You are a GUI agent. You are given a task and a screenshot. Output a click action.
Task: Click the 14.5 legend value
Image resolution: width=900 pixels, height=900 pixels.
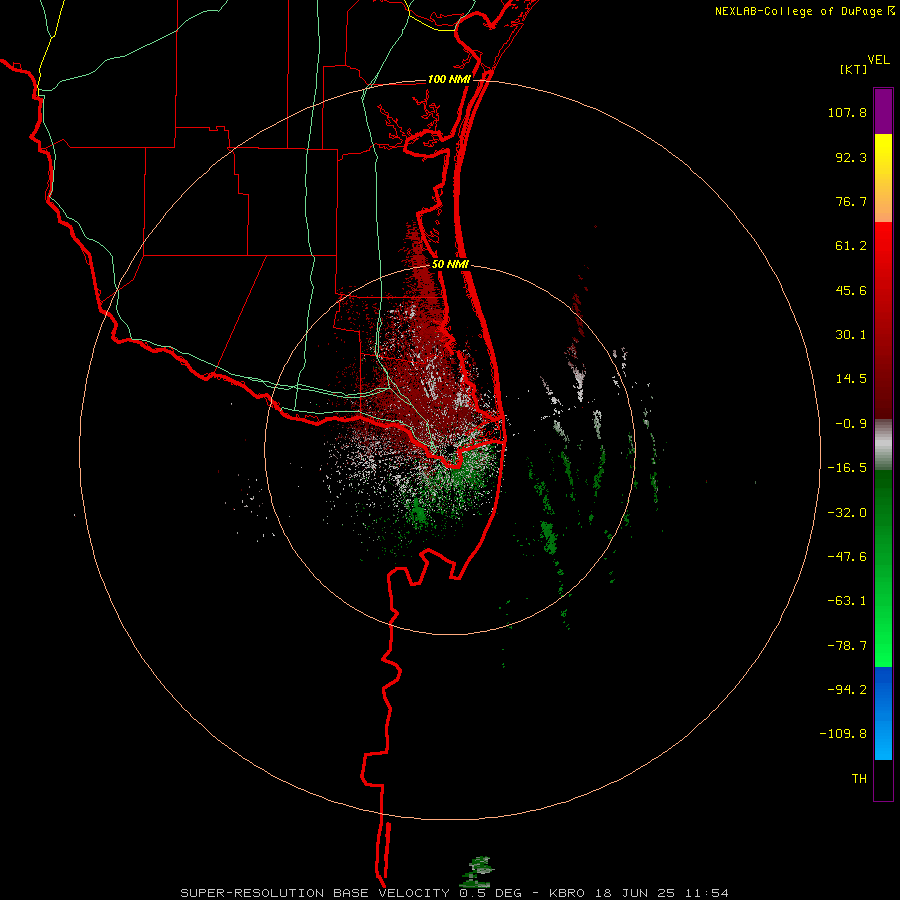[851, 379]
